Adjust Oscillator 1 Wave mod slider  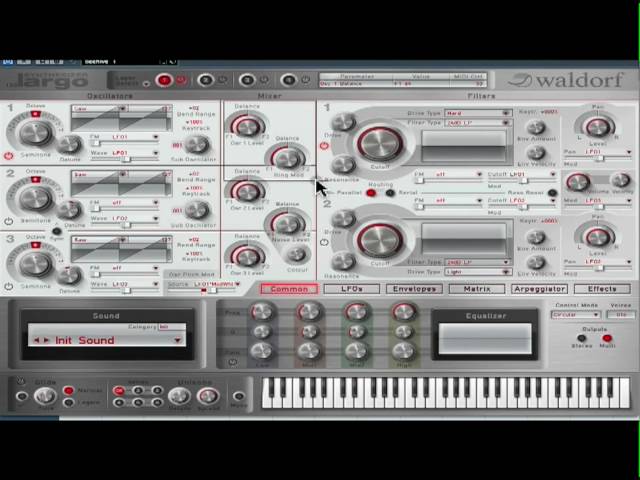124,159
